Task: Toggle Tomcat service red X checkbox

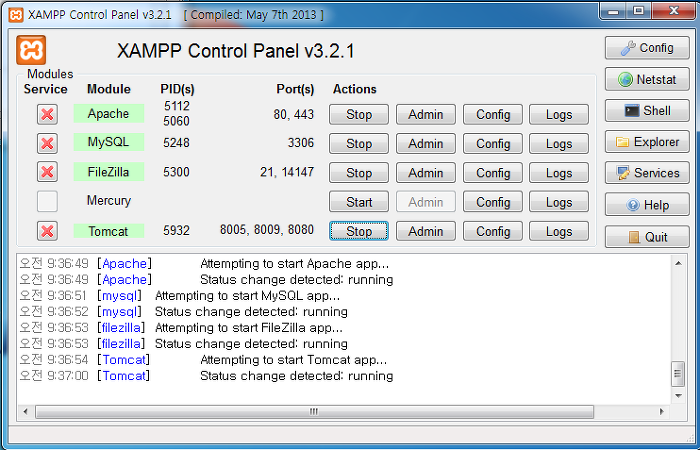Action: coord(47,231)
